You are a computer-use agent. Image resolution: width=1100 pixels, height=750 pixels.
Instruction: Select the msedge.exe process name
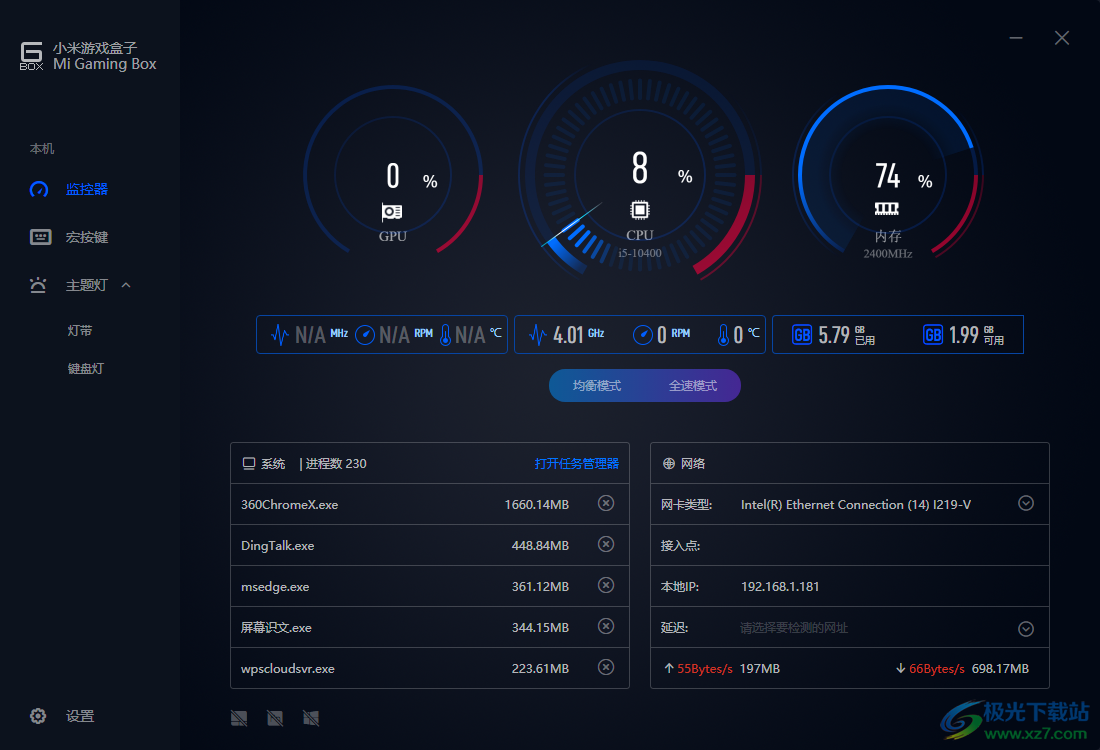click(x=275, y=587)
